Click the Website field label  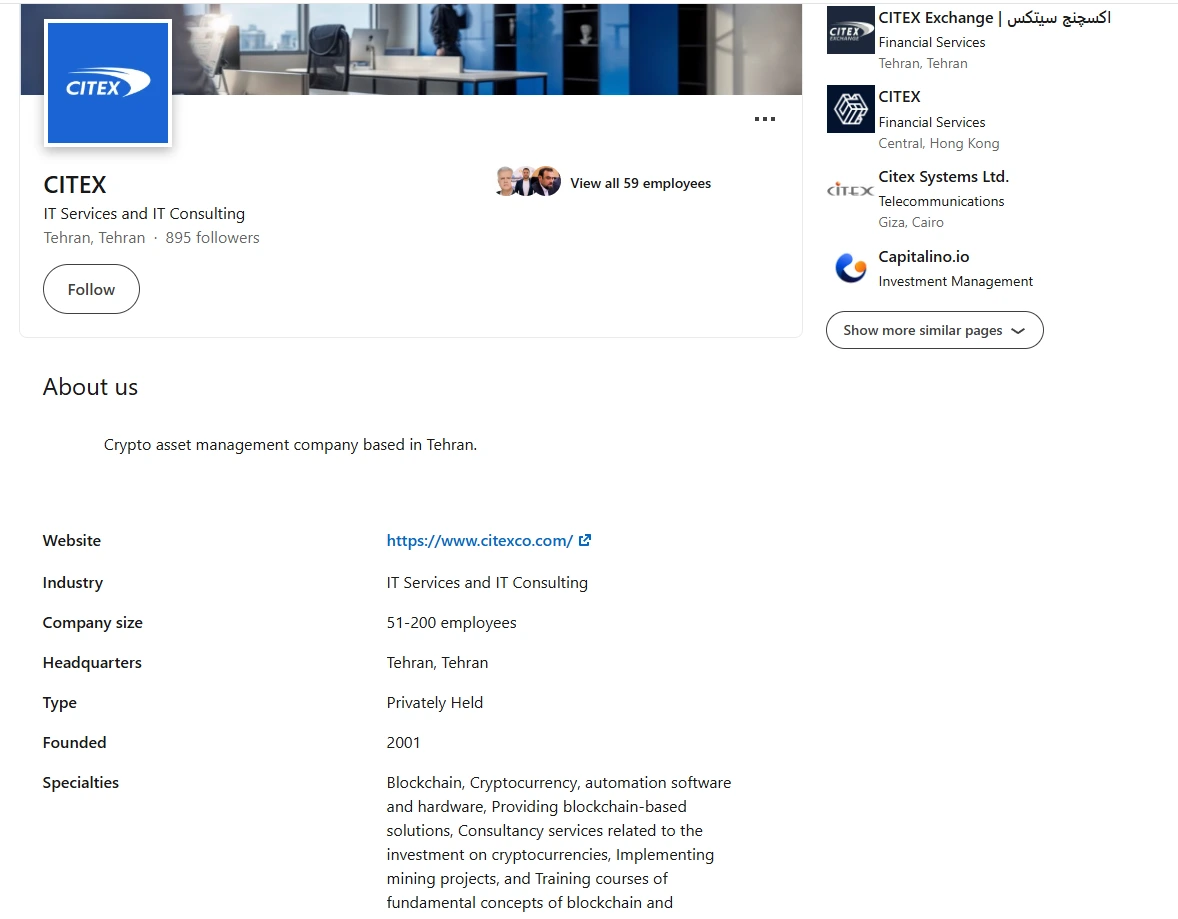[x=71, y=540]
